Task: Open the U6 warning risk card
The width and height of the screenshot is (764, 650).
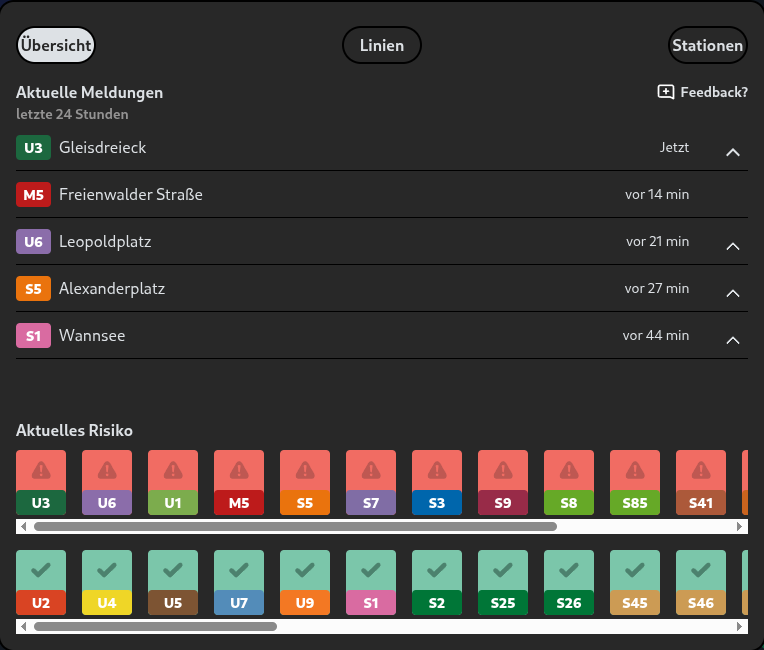Action: (107, 482)
